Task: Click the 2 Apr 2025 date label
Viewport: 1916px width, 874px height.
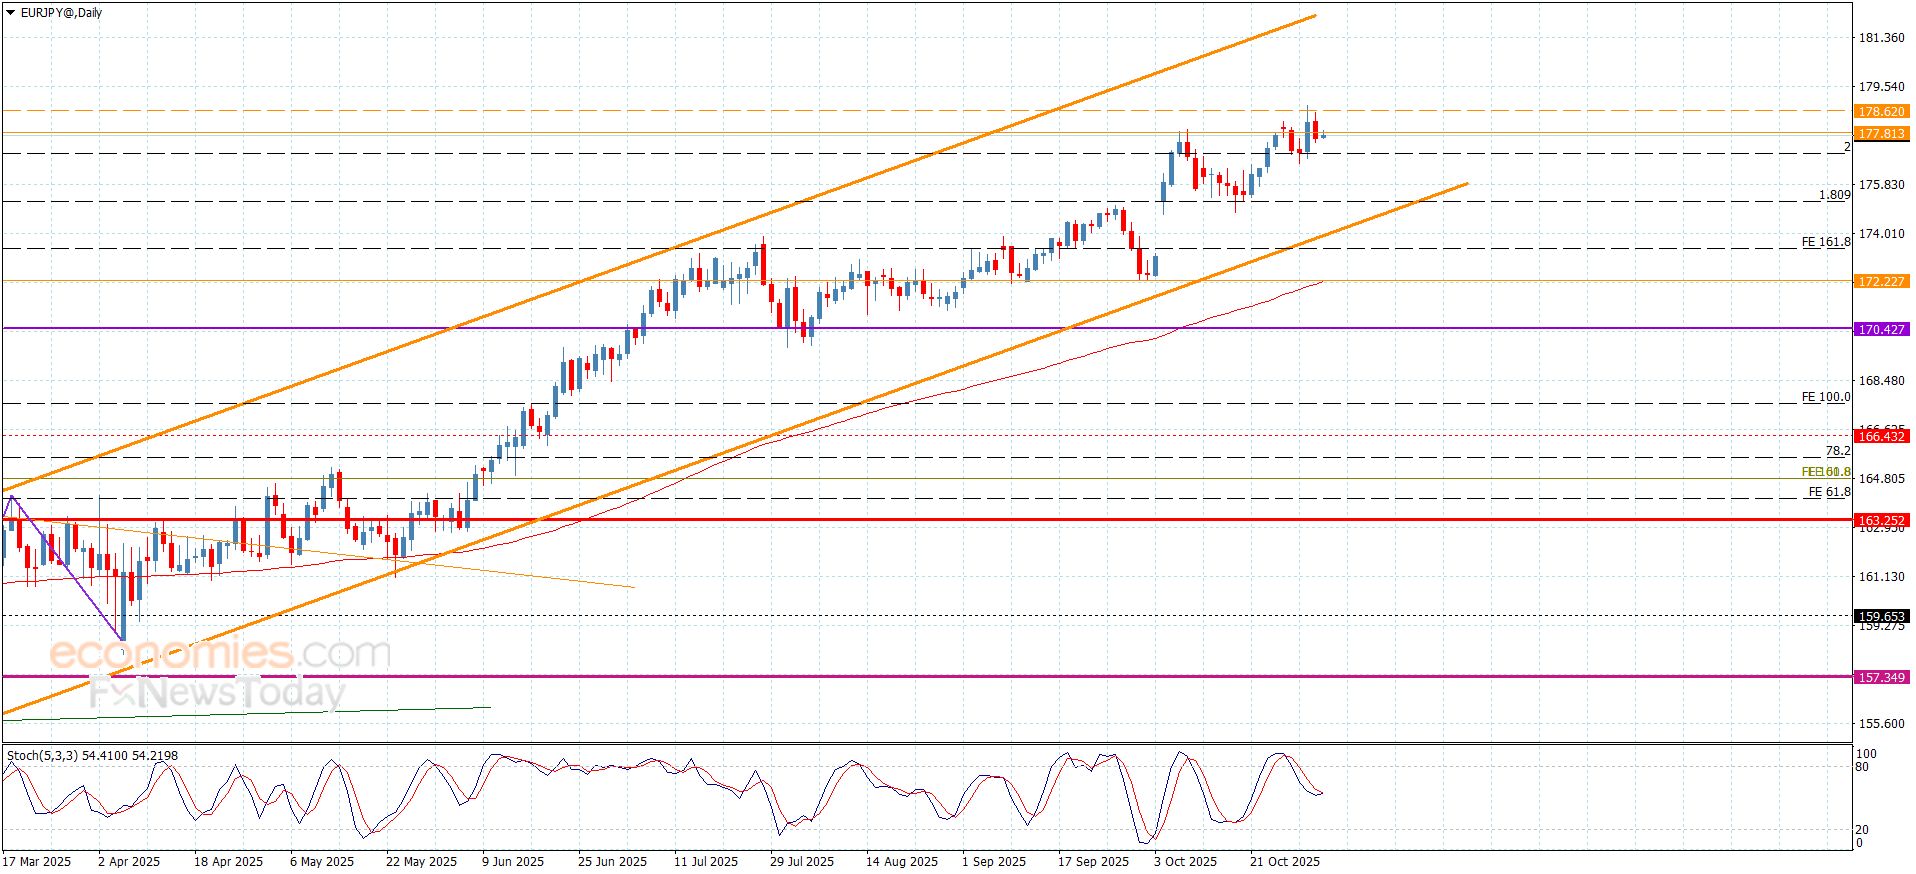Action: (x=129, y=862)
